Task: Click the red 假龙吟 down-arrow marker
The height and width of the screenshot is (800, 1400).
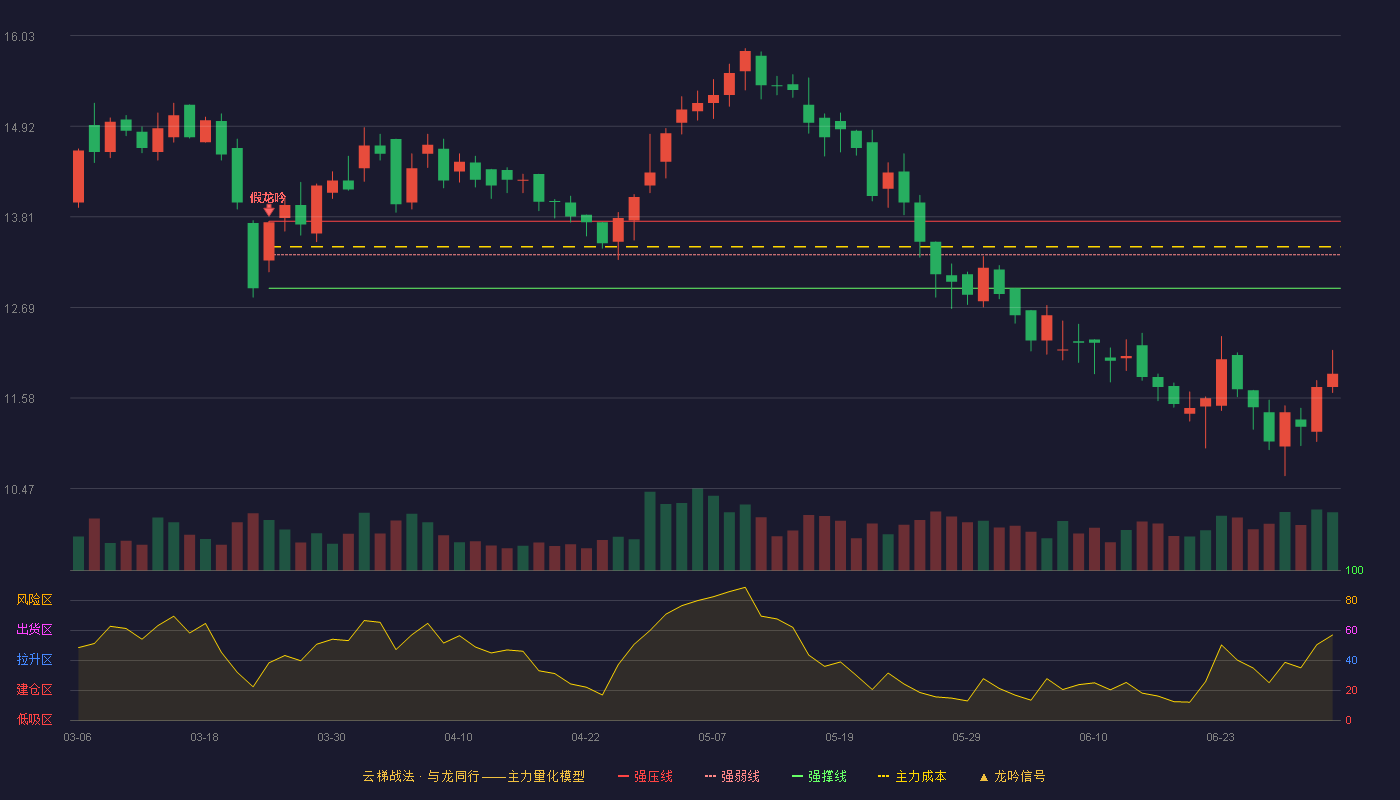Action: point(268,210)
